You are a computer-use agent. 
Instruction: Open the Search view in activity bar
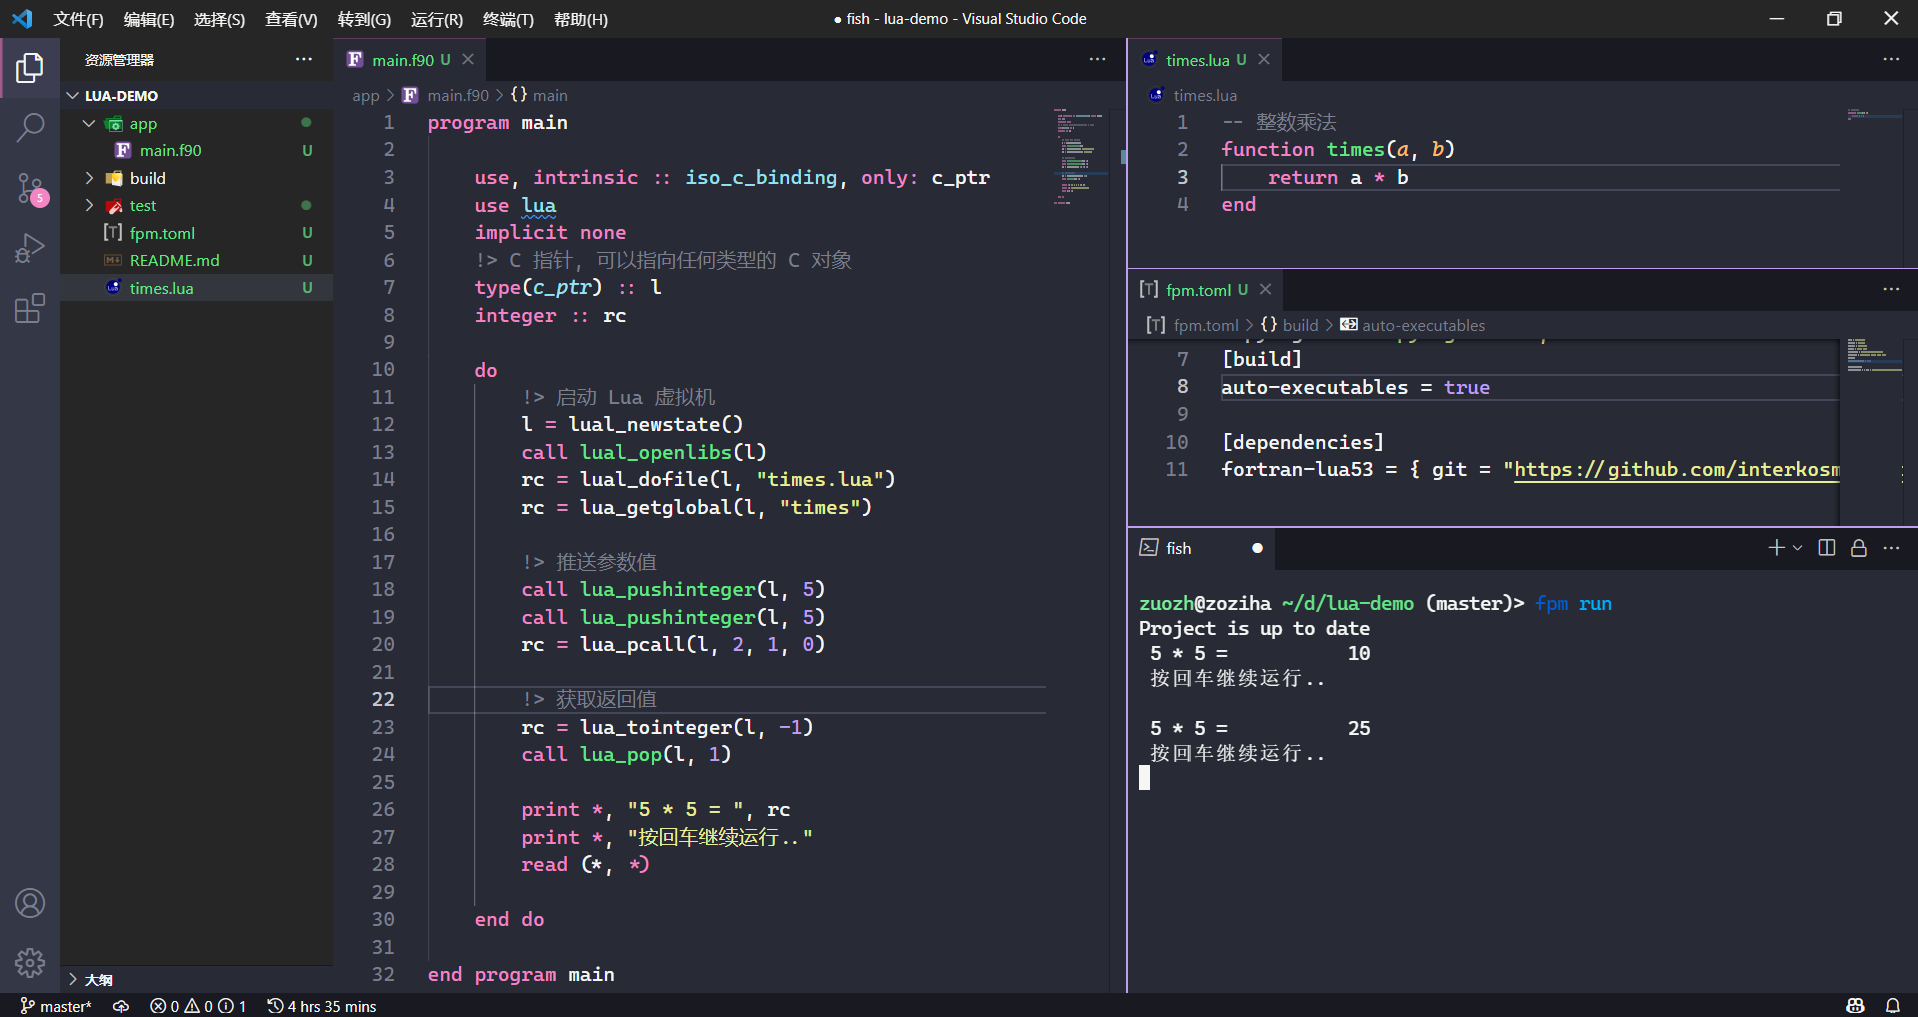pos(30,127)
